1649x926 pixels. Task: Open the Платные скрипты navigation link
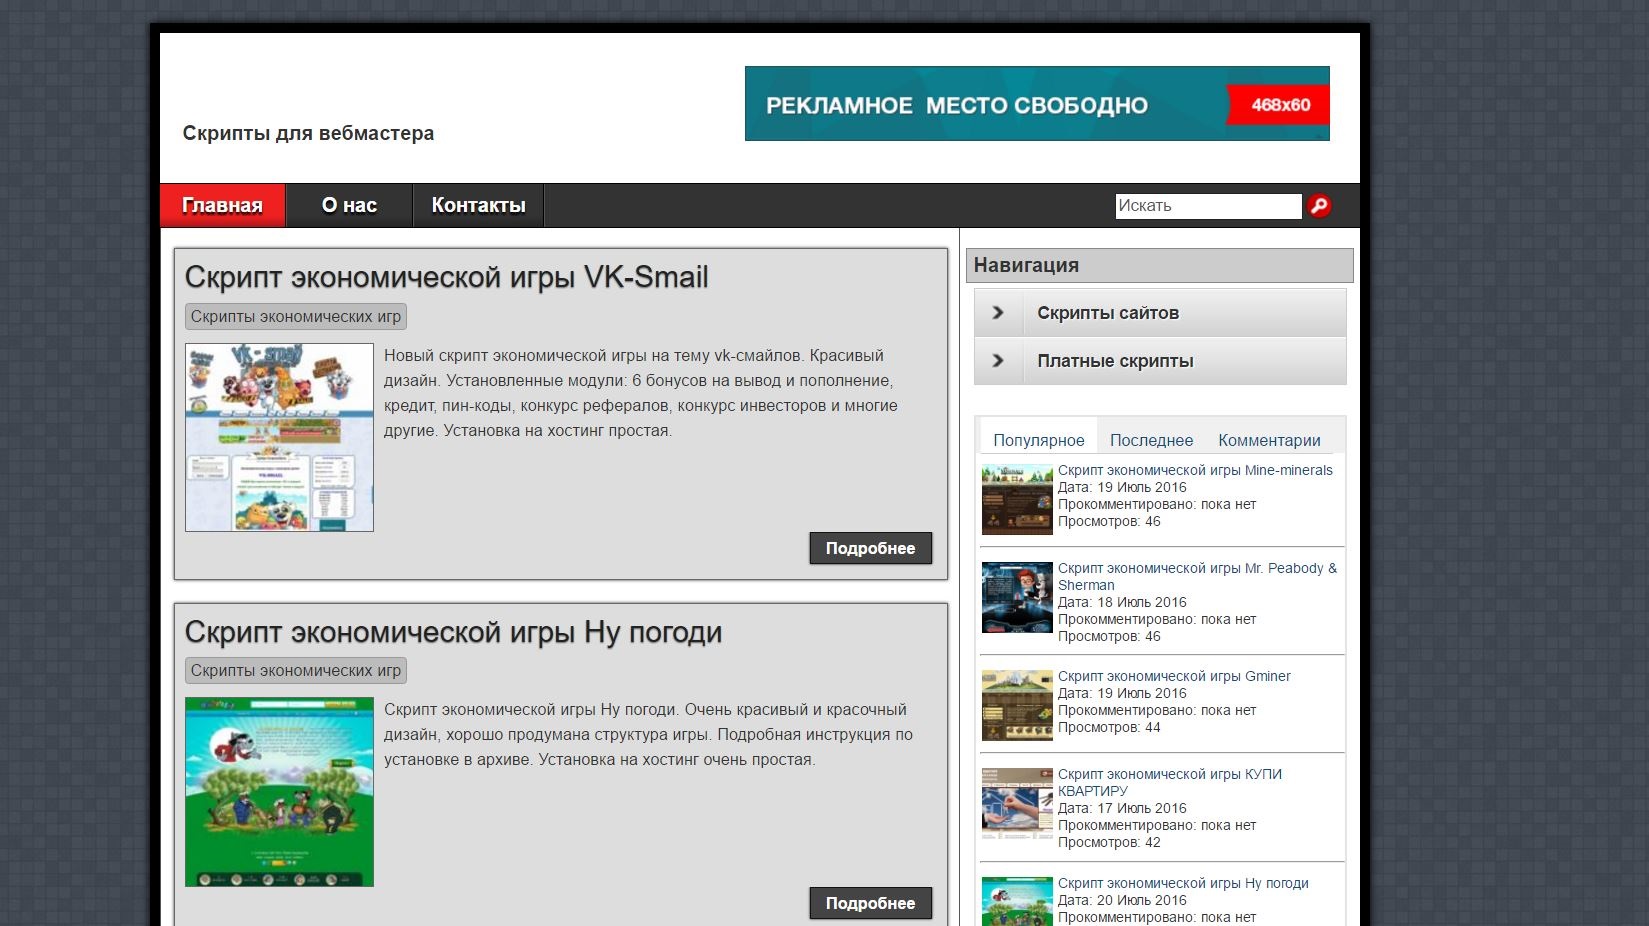[1115, 361]
